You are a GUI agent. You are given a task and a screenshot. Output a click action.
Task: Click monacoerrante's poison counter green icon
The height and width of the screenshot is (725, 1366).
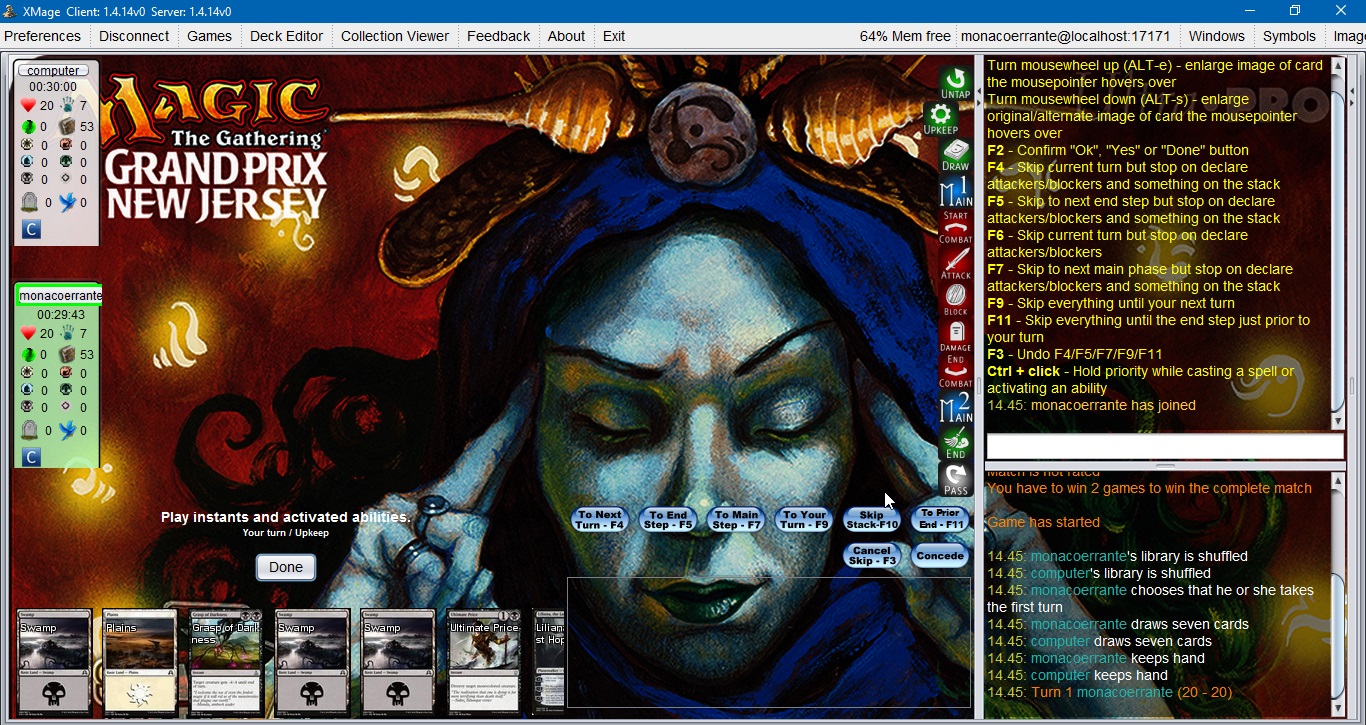[29, 355]
